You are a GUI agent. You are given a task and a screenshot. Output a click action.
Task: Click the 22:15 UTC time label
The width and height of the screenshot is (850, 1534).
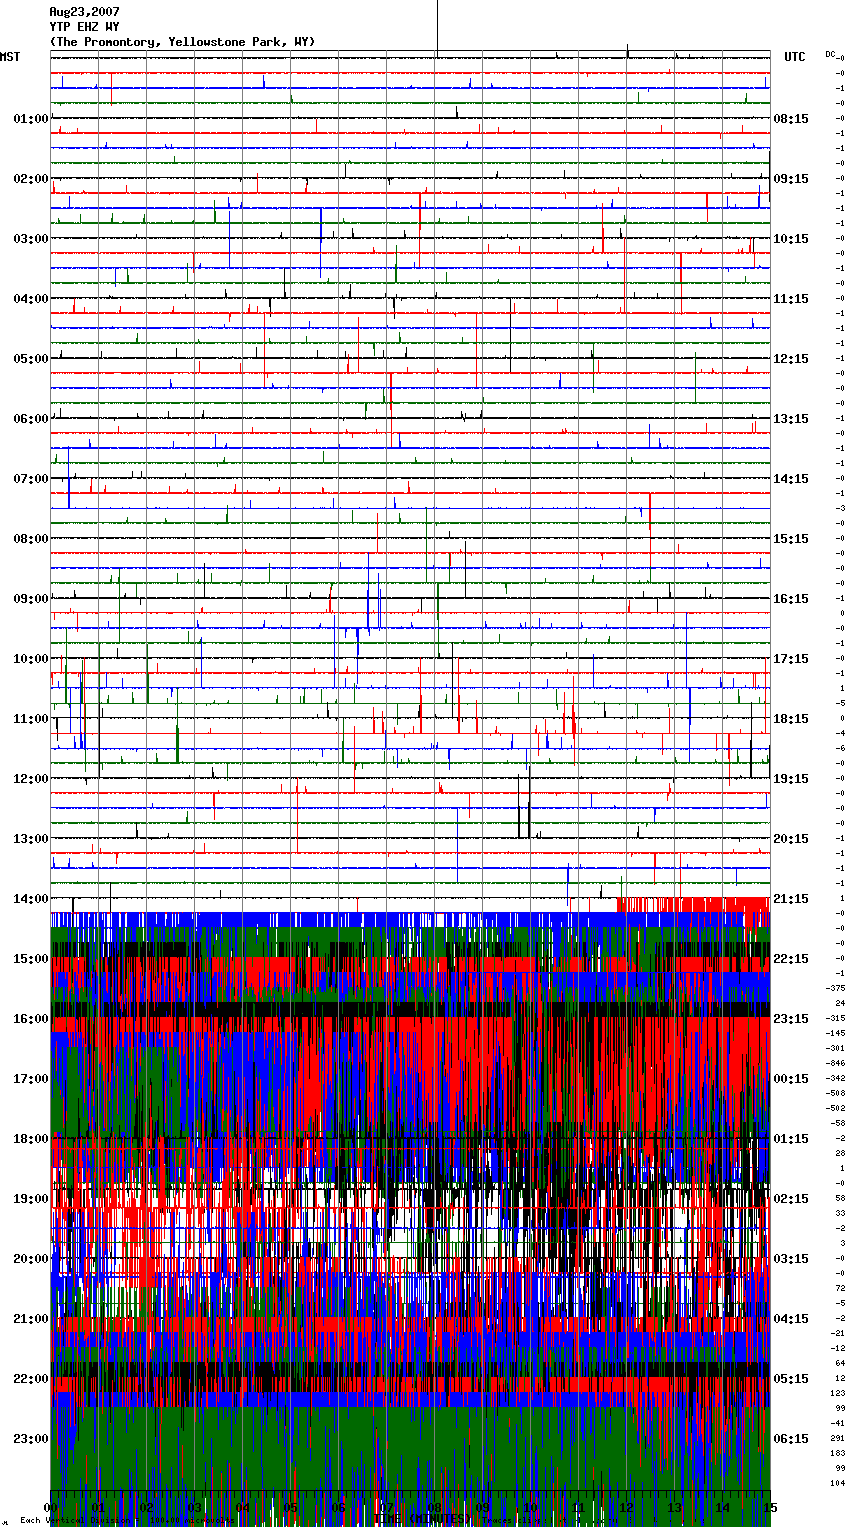click(x=791, y=959)
